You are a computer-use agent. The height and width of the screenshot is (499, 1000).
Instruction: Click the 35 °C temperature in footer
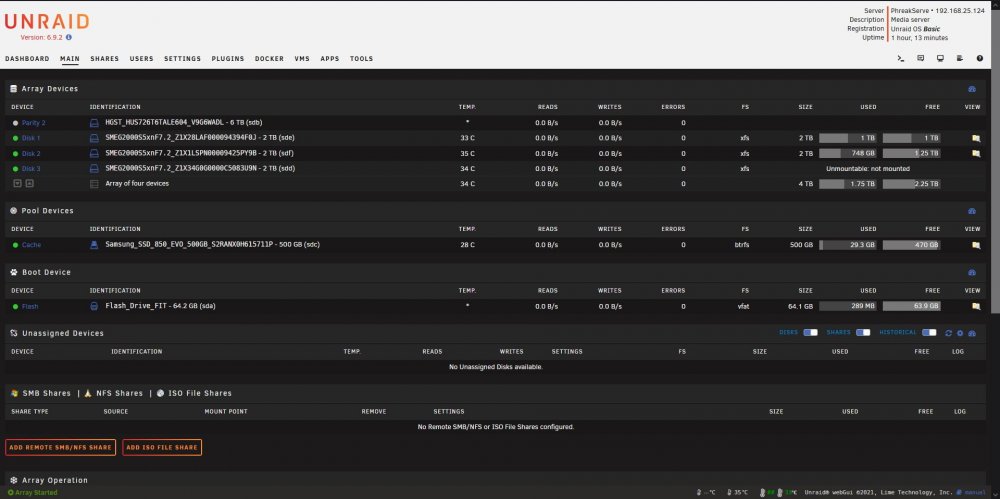click(740, 493)
